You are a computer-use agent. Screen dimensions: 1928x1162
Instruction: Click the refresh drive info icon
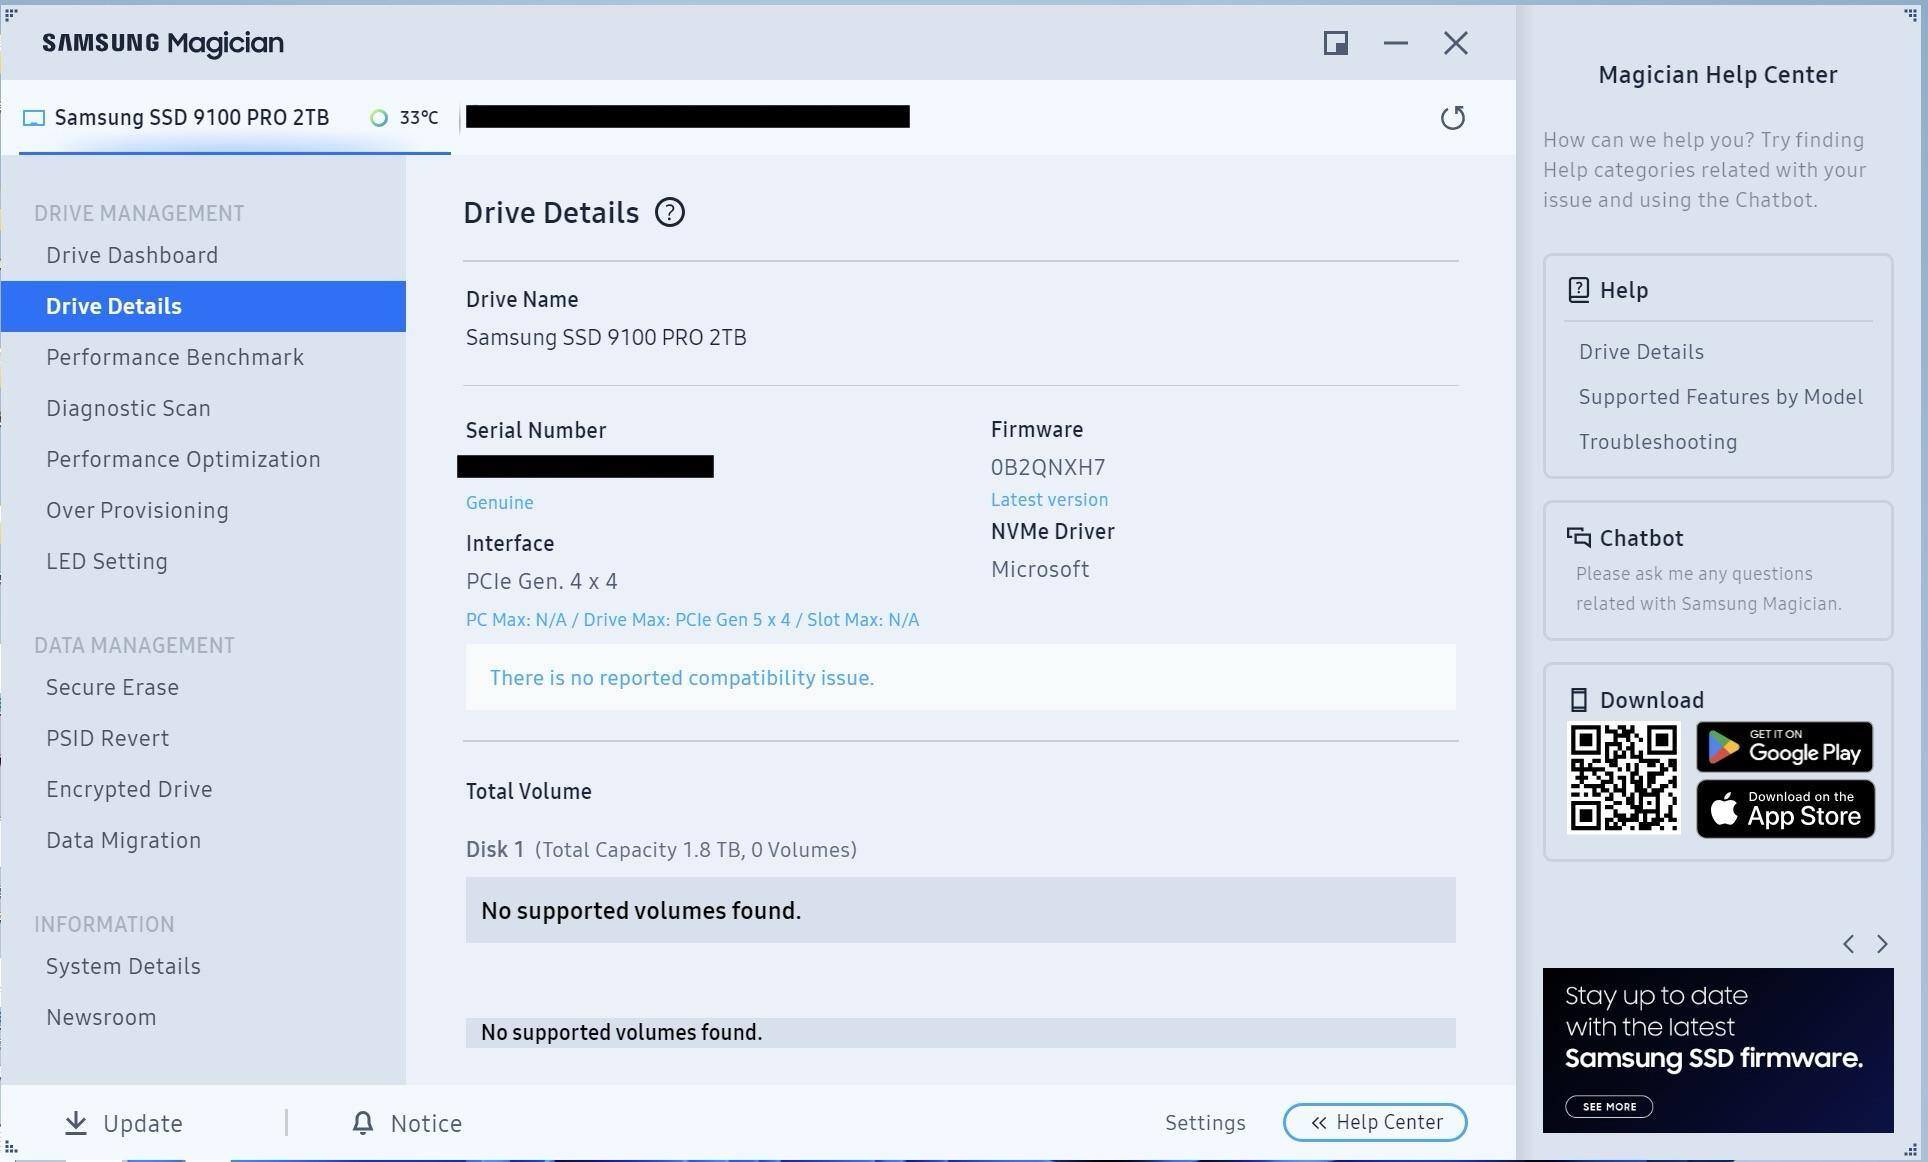(x=1452, y=118)
